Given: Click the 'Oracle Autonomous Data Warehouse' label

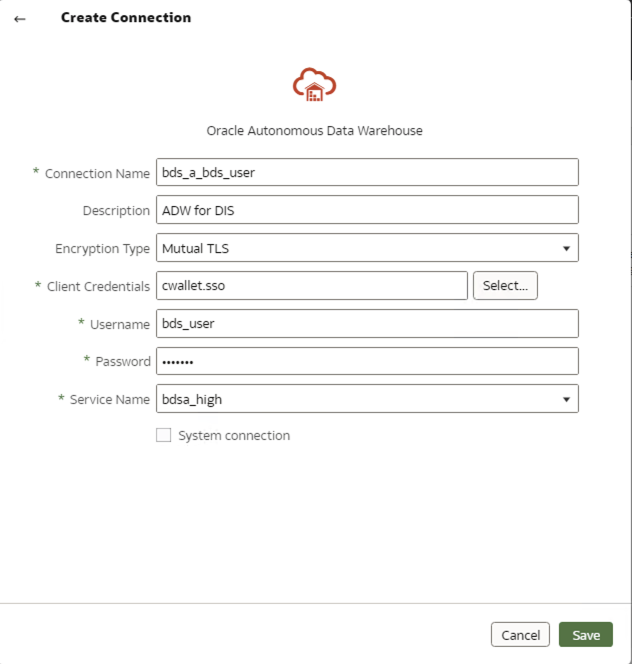Looking at the screenshot, I should pos(314,130).
